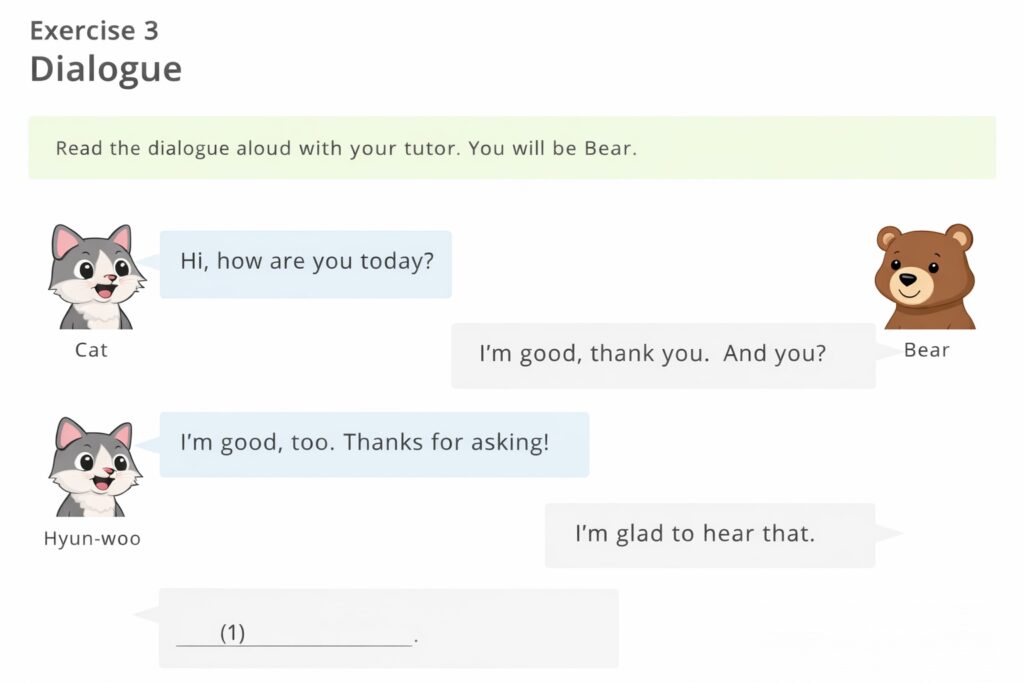The height and width of the screenshot is (683, 1024).
Task: Click the word "today?" in the first bubble
Action: click(x=402, y=262)
